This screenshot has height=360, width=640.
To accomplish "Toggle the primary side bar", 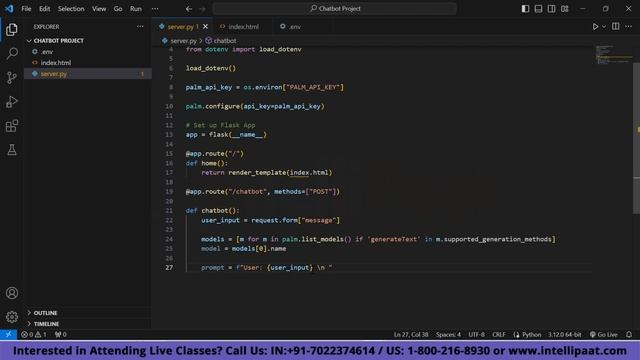I will coord(525,9).
